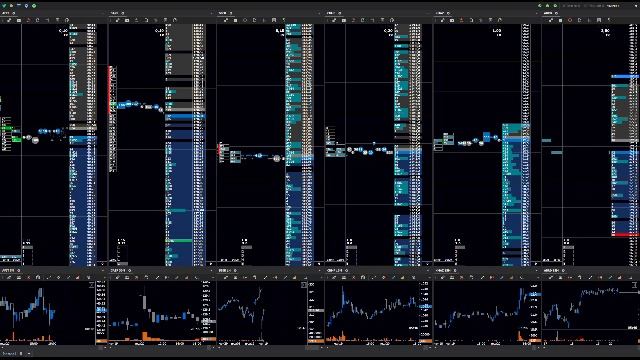Image resolution: width=640 pixels, height=360 pixels.
Task: Click red icon in fifth order book toolbar
Action: [x=462, y=20]
